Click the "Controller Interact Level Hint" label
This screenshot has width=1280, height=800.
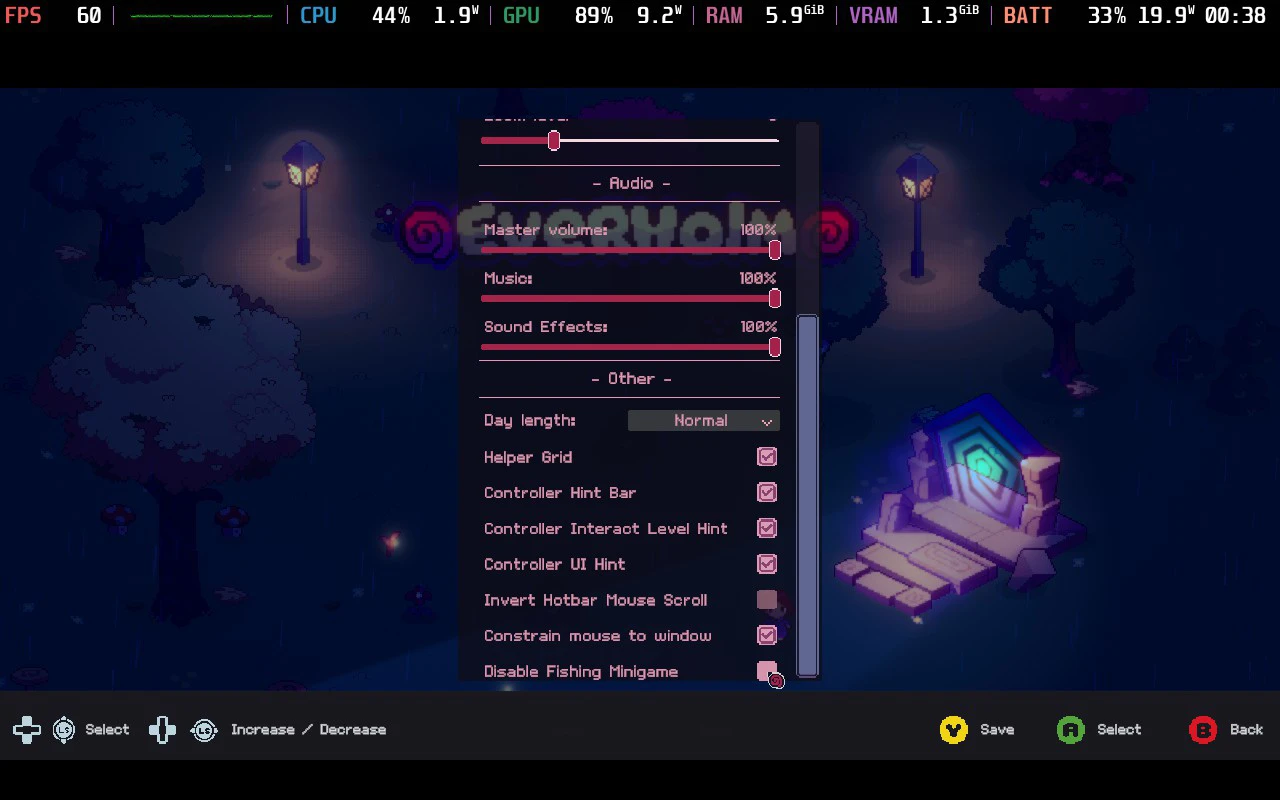[606, 528]
